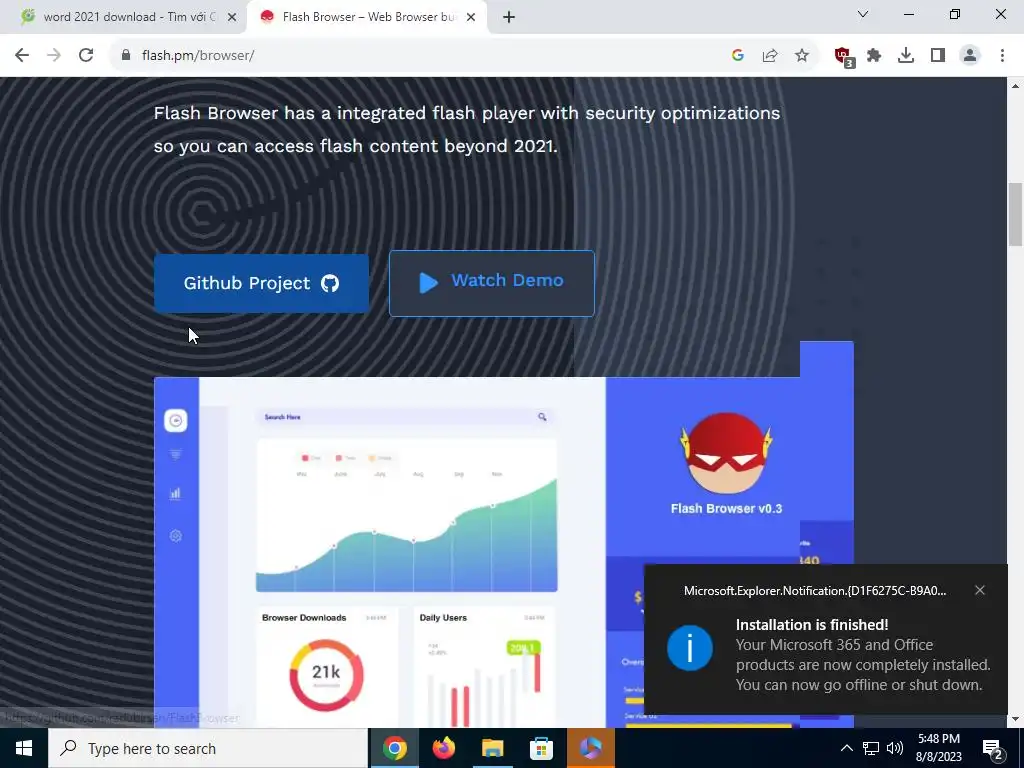This screenshot has height=768, width=1024.
Task: Click the Google icon in address bar
Action: (x=738, y=56)
